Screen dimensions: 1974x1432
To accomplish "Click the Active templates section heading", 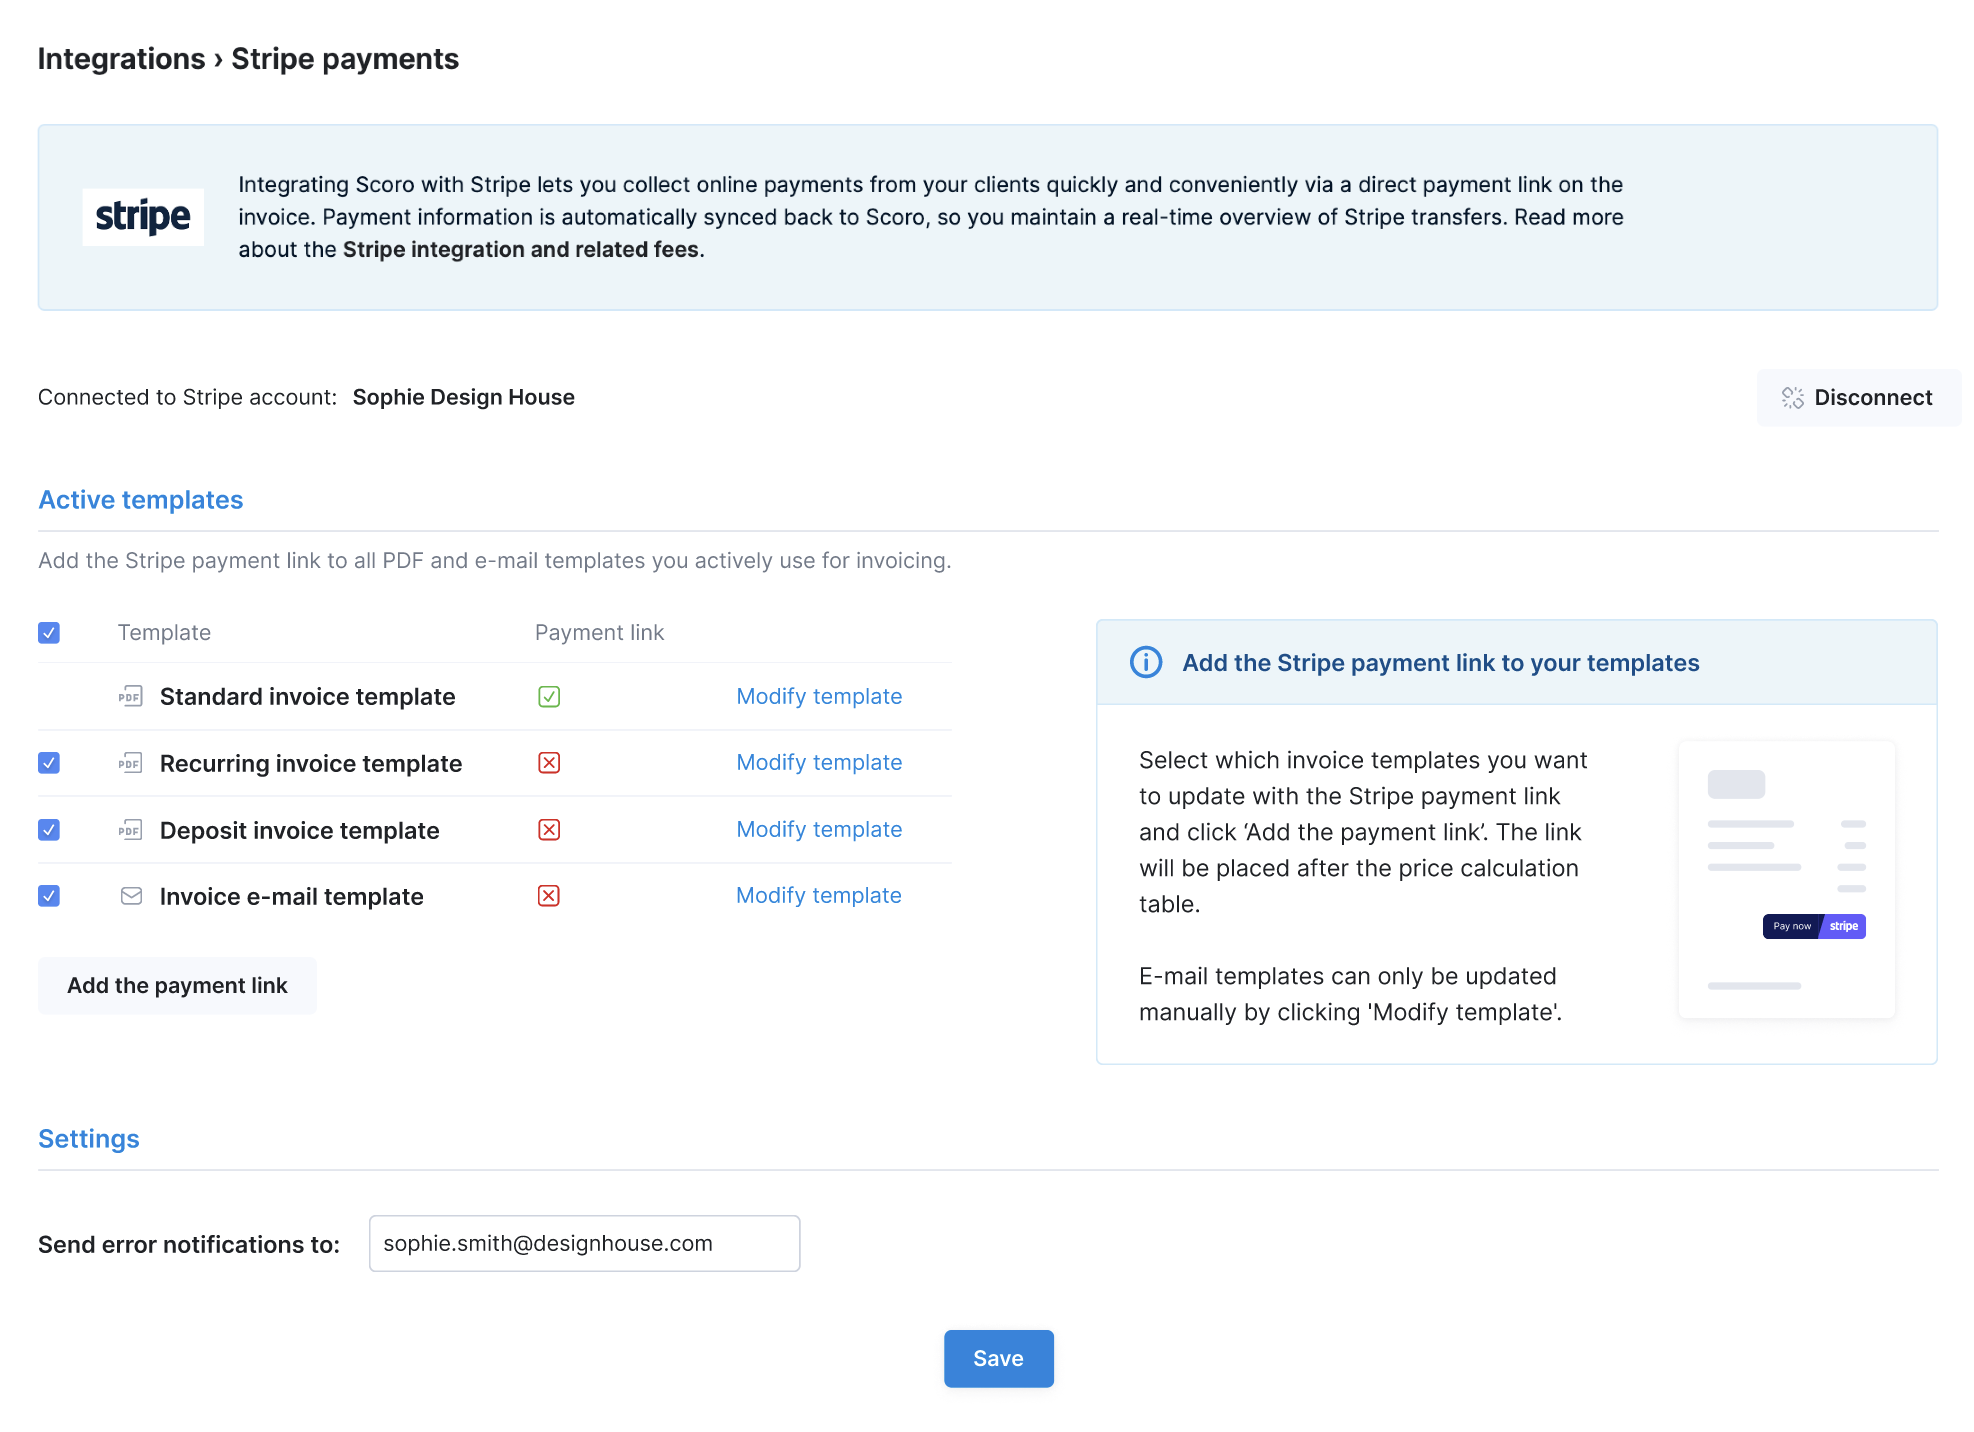I will pos(141,500).
